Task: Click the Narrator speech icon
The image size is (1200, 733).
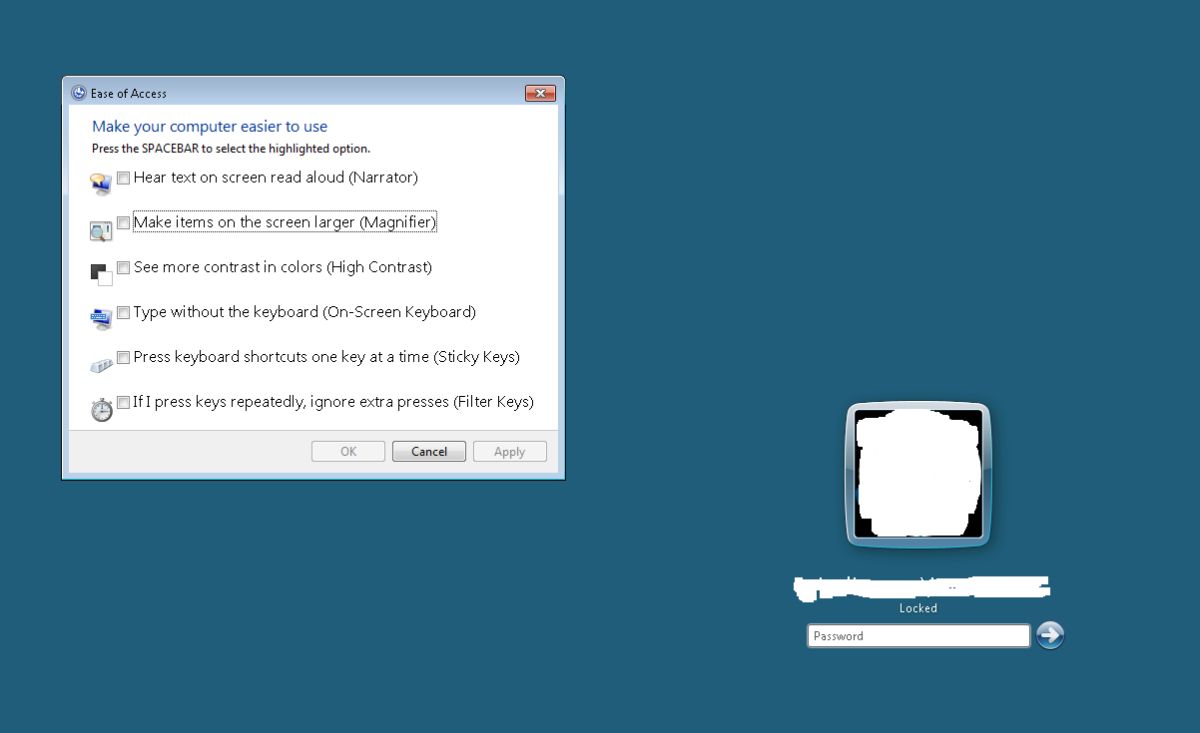Action: 101,184
